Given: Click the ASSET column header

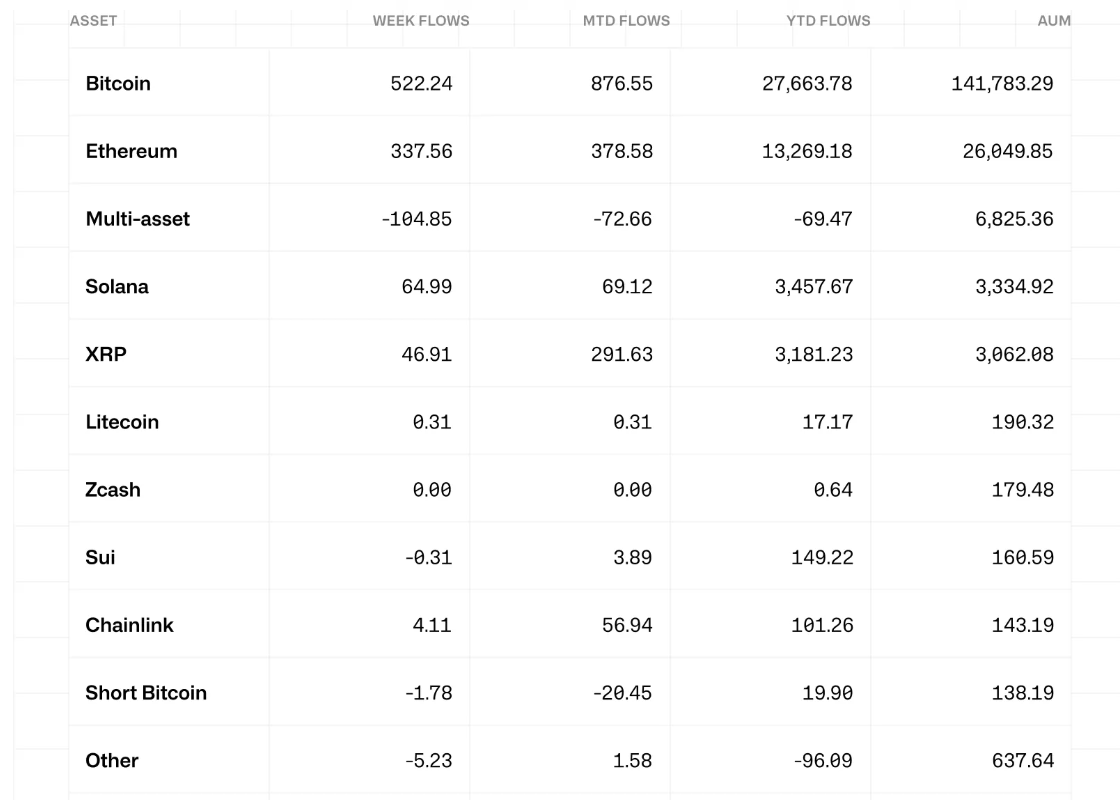Looking at the screenshot, I should [x=93, y=21].
